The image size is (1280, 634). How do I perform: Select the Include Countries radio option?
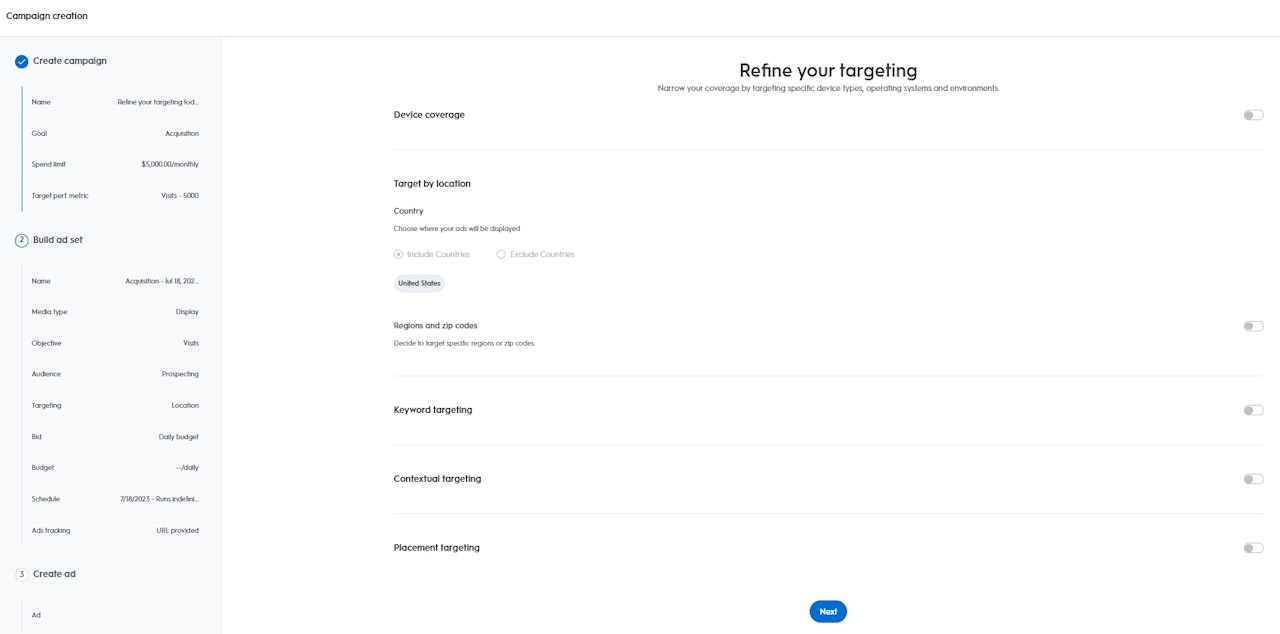tap(399, 254)
